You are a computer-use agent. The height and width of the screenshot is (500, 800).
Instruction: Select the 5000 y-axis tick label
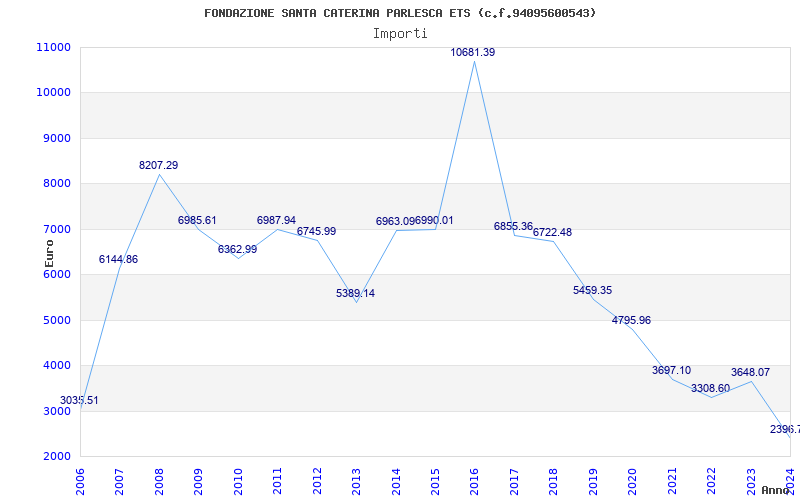tap(55, 320)
